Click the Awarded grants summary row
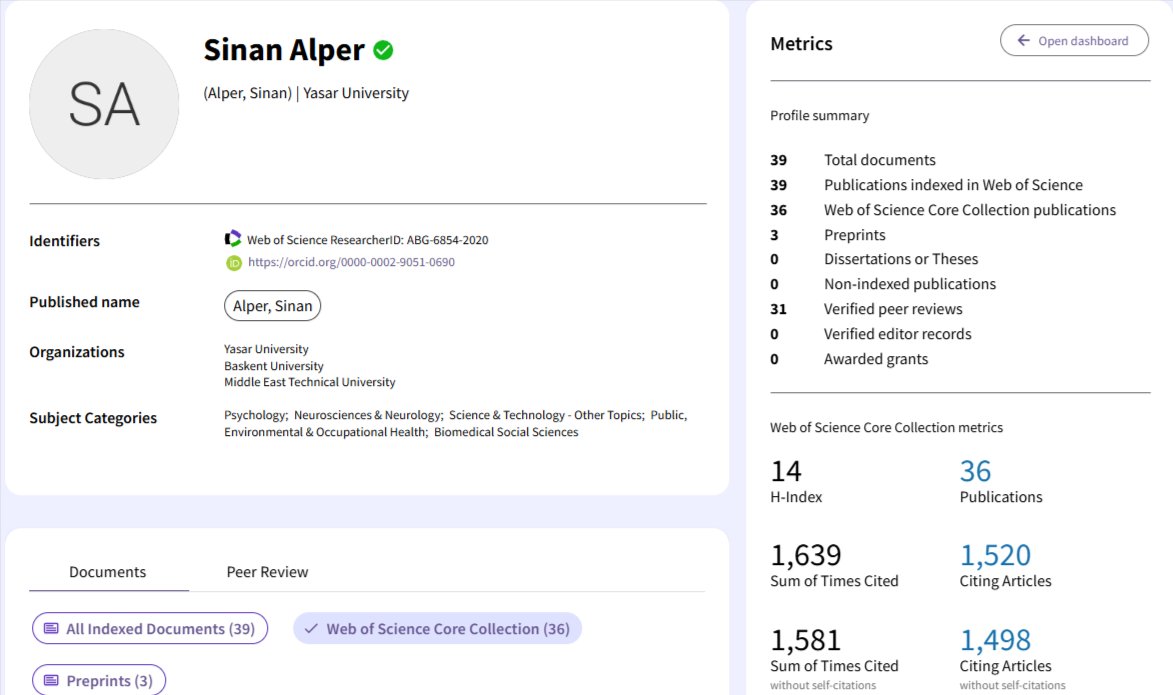Image resolution: width=1173 pixels, height=695 pixels. 849,359
